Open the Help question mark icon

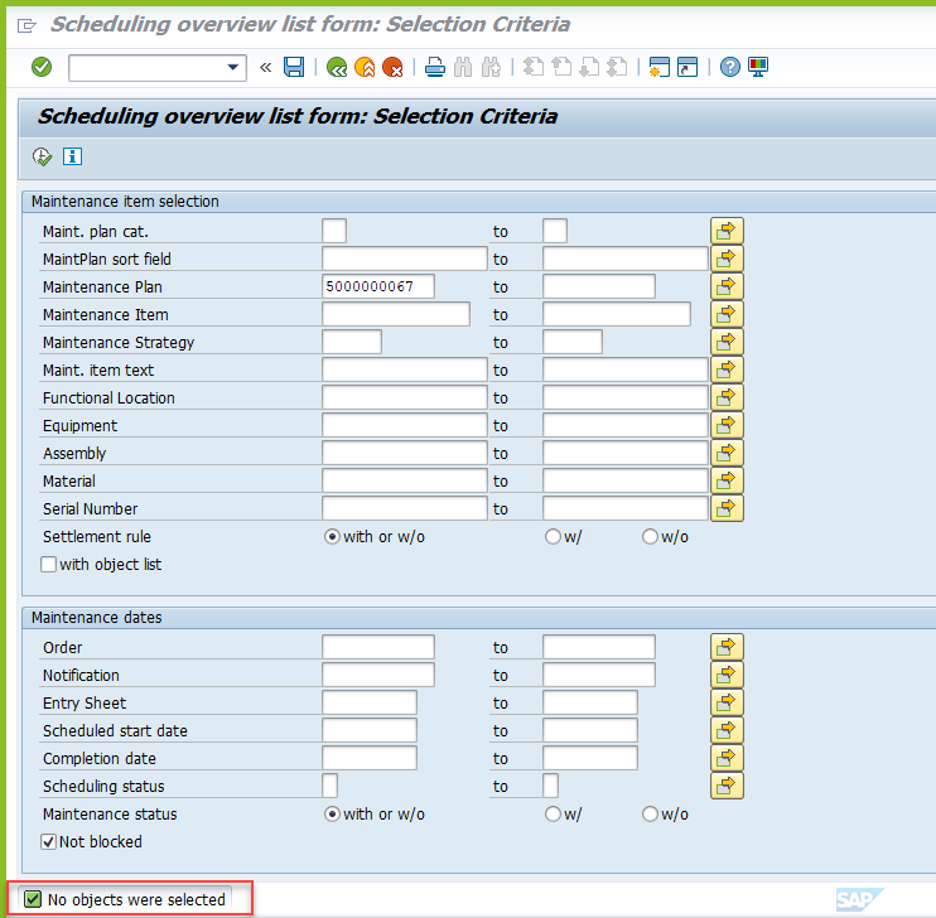(x=730, y=67)
